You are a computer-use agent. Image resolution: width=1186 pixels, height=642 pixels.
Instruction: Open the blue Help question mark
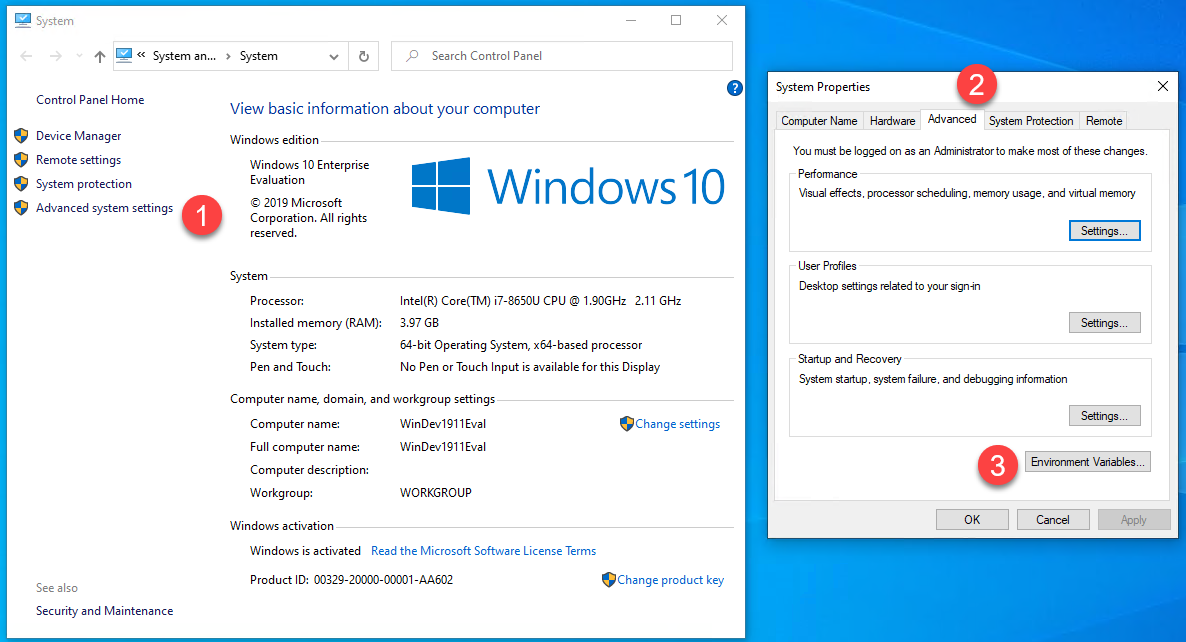click(x=734, y=88)
